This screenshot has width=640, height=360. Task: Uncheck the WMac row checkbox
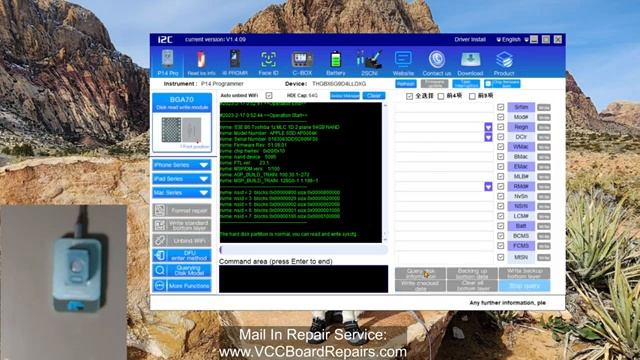click(500, 147)
